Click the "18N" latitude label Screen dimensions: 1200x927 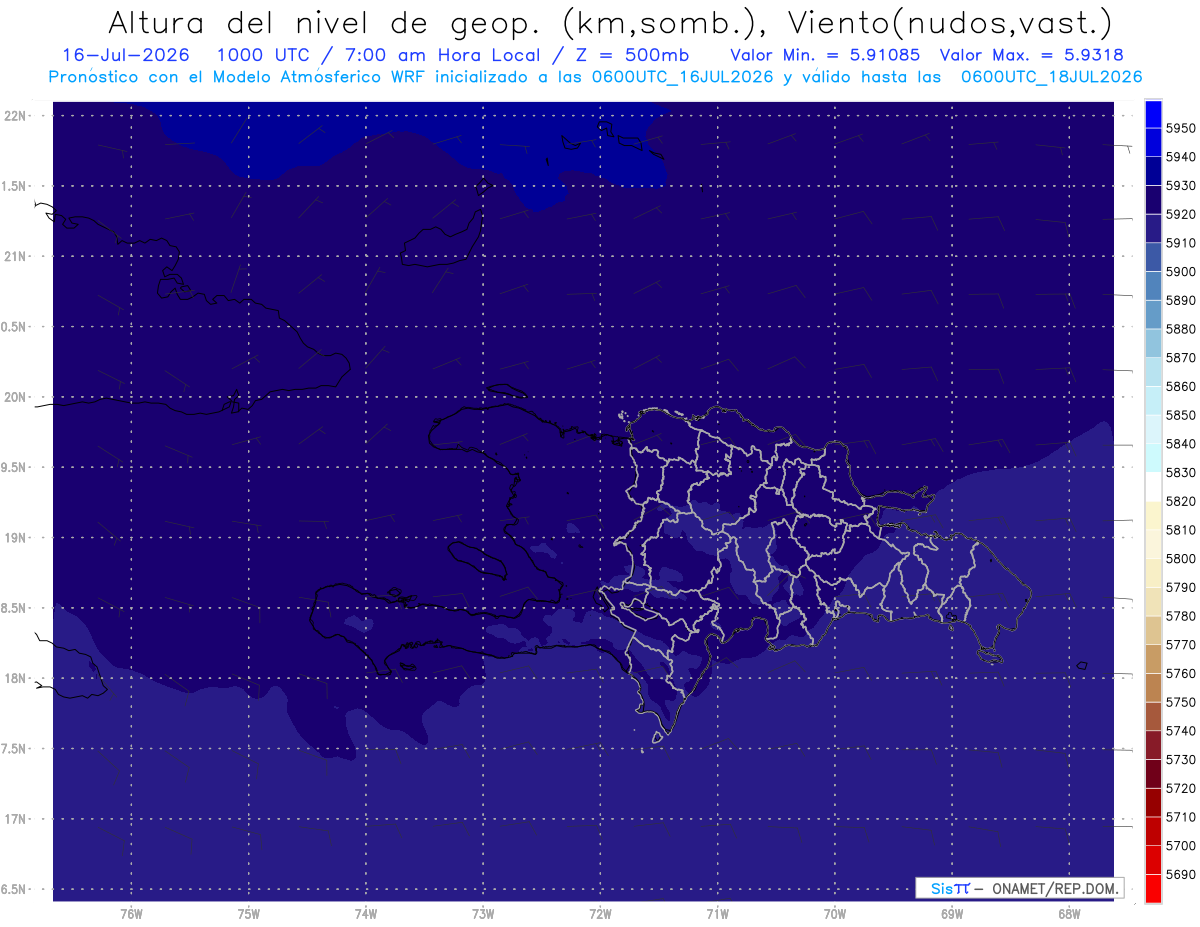tap(17, 678)
